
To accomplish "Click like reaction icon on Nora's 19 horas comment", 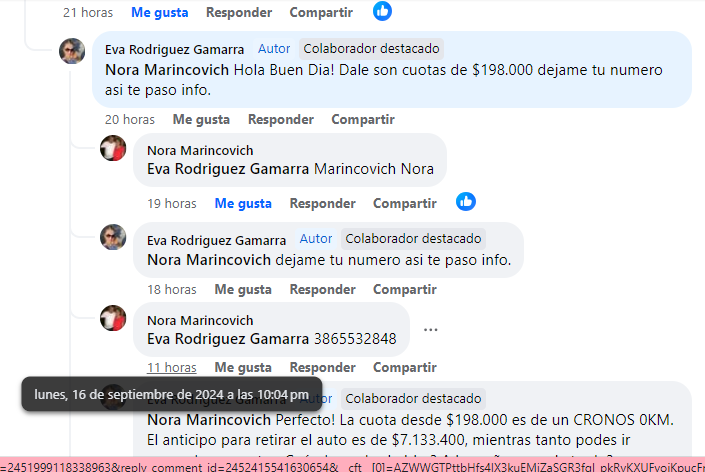I will 466,202.
